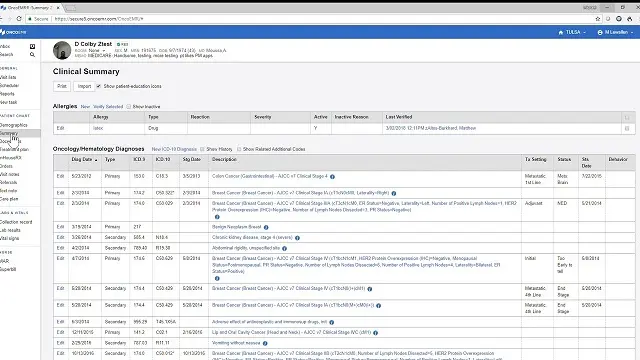640x360 pixels.
Task: Open Benign Neoplasm Breast description link
Action: 236,227
